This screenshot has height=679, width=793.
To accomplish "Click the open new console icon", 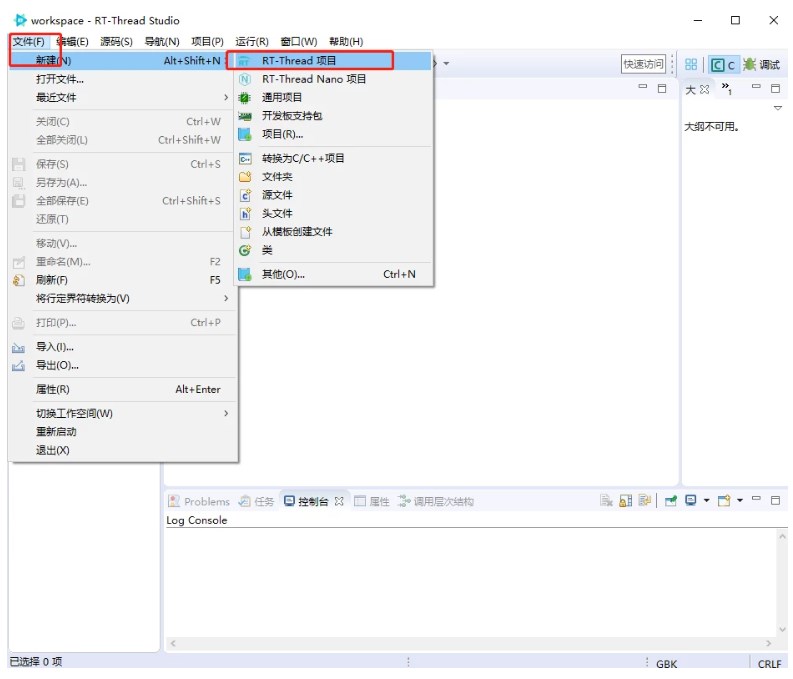I will tap(724, 501).
